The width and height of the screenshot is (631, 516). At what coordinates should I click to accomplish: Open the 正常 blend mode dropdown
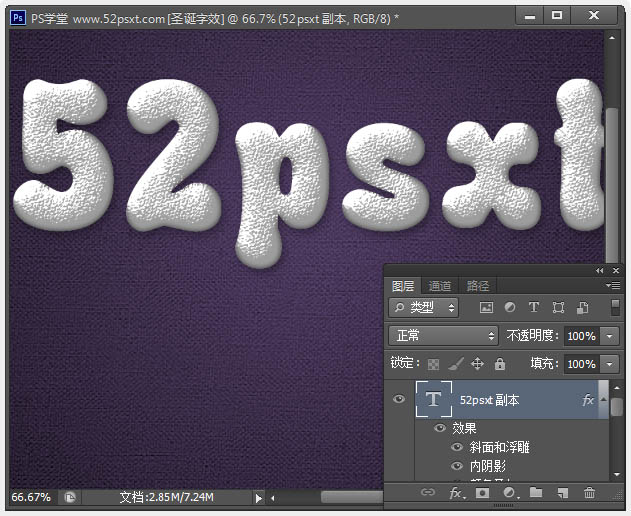tap(443, 336)
